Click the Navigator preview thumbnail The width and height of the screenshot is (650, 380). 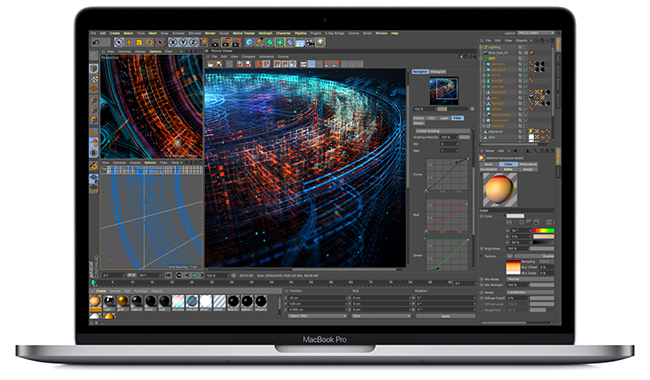[x=444, y=90]
